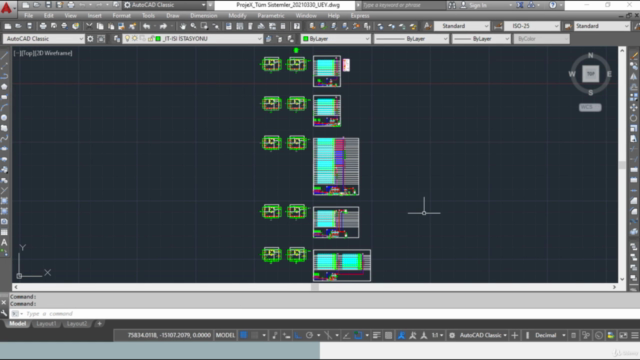This screenshot has width=640, height=360.
Task: Click the Redo arrow
Action: [163, 26]
